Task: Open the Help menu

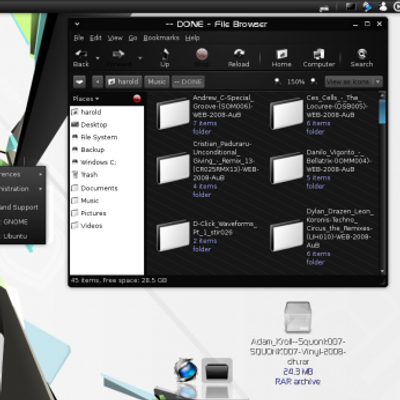Action: coord(192,38)
